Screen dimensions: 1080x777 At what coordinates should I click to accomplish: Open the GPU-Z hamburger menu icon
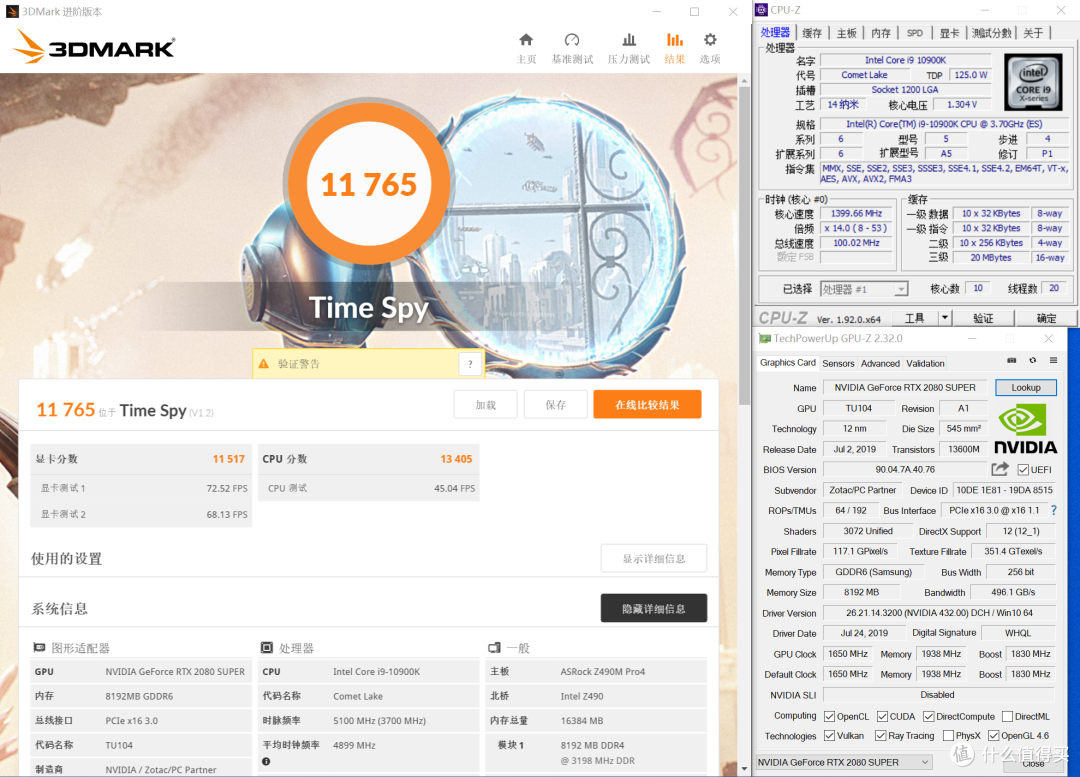1053,360
